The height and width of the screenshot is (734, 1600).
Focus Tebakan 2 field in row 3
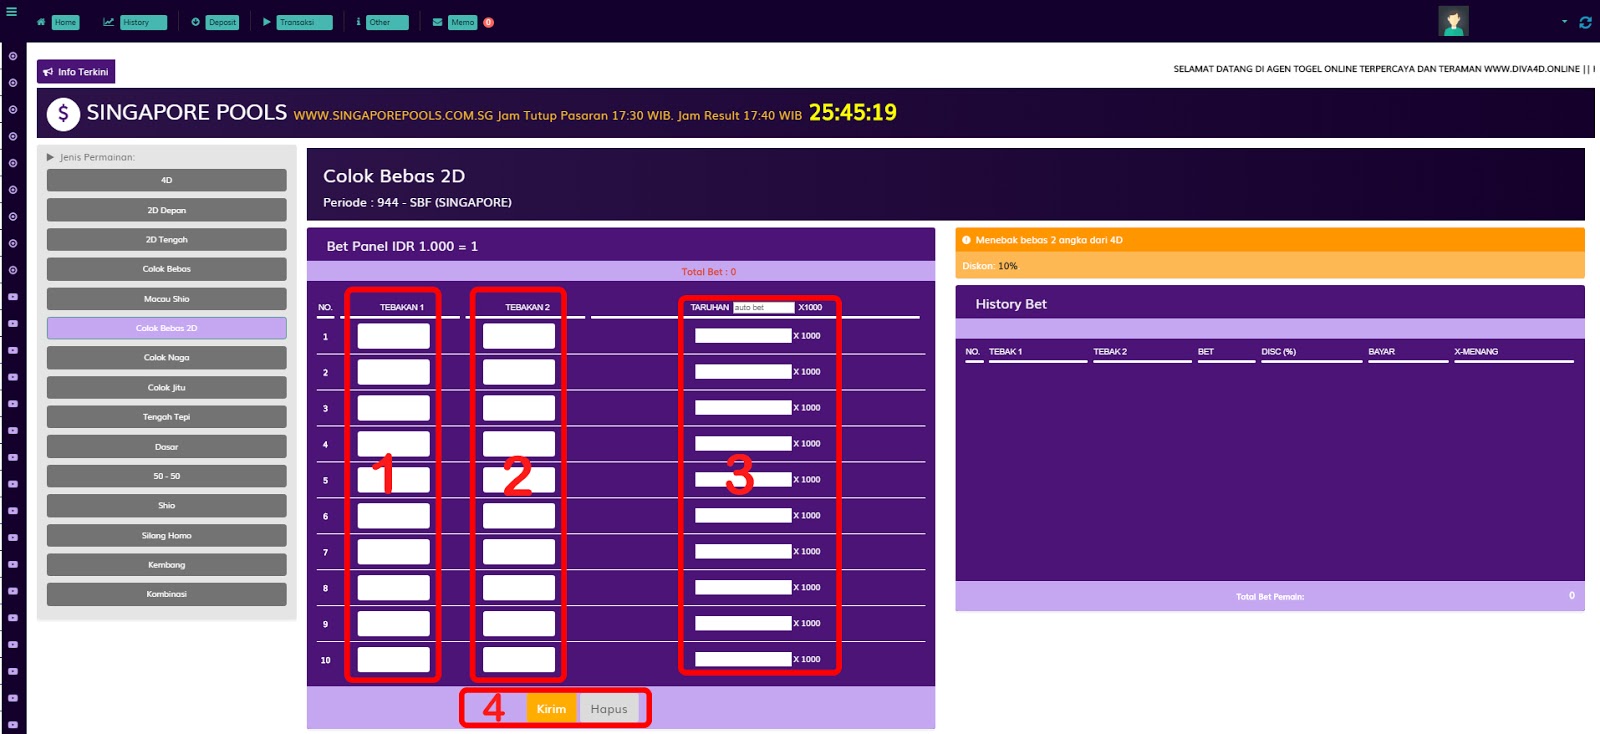[x=519, y=408]
